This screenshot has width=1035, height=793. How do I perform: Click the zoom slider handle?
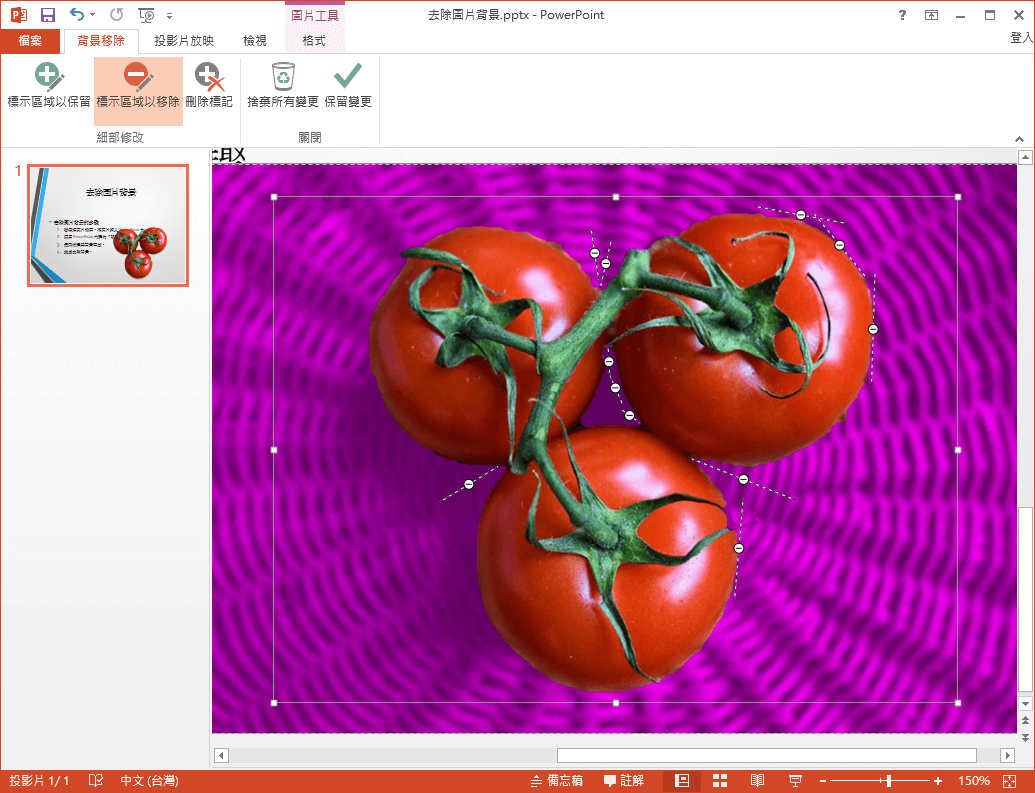(x=889, y=781)
